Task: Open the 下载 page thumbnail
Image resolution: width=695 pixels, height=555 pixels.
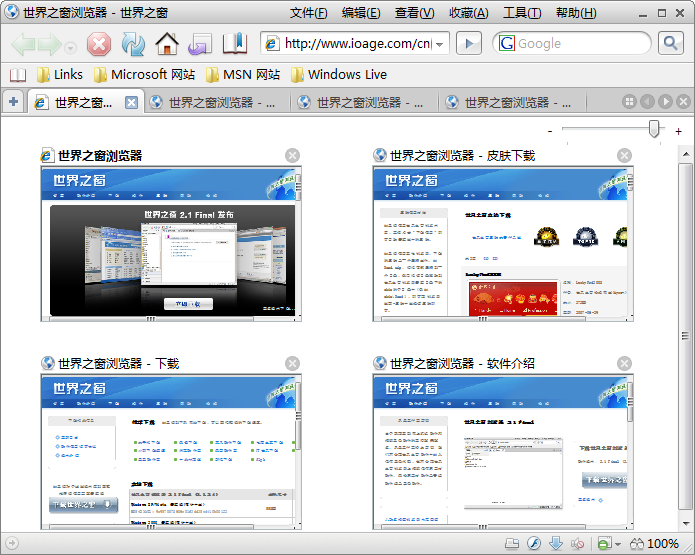Action: pos(171,452)
